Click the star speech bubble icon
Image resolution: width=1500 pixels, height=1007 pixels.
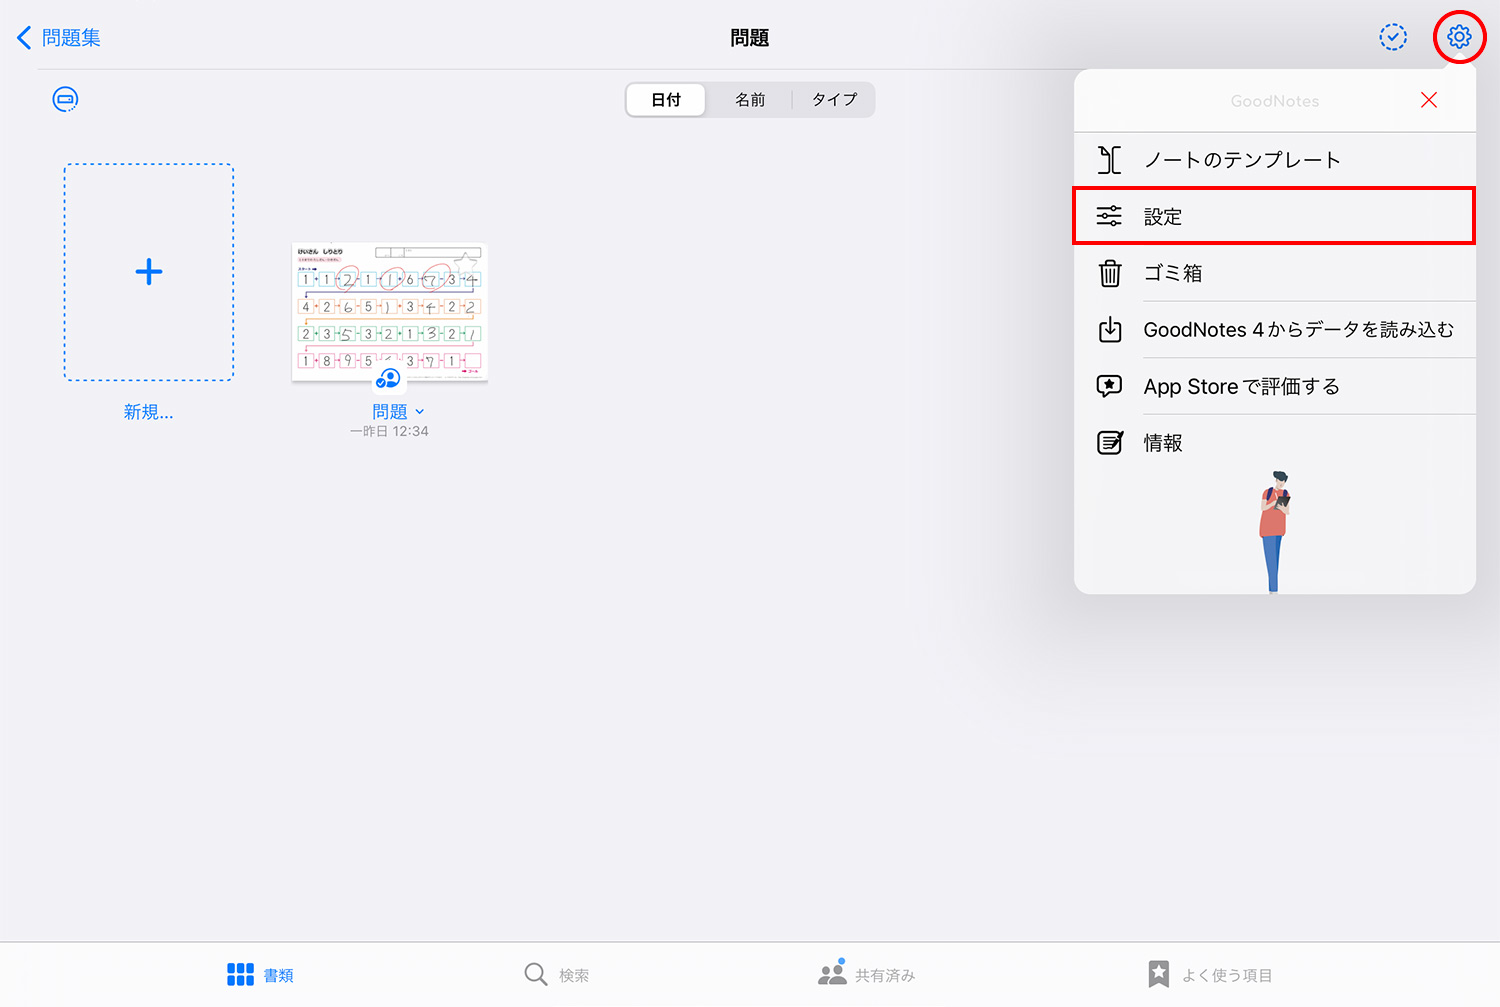(1110, 386)
